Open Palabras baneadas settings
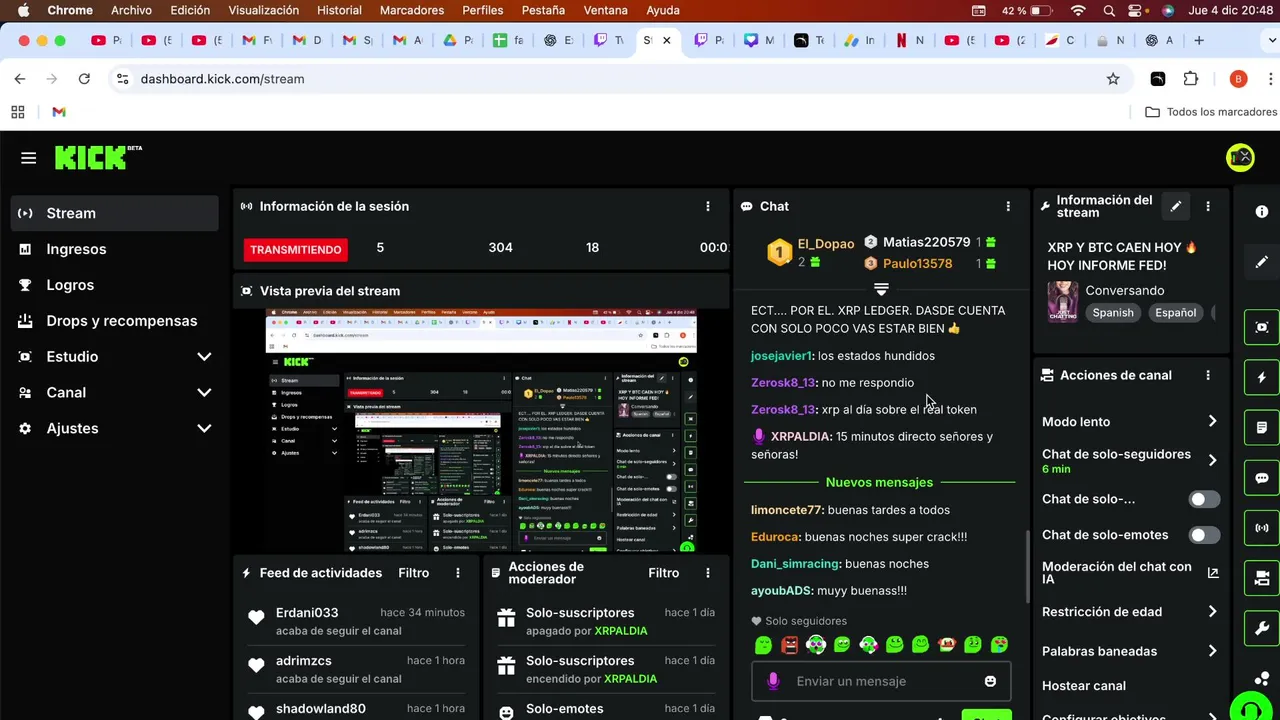This screenshot has width=1280, height=720. coord(1128,651)
